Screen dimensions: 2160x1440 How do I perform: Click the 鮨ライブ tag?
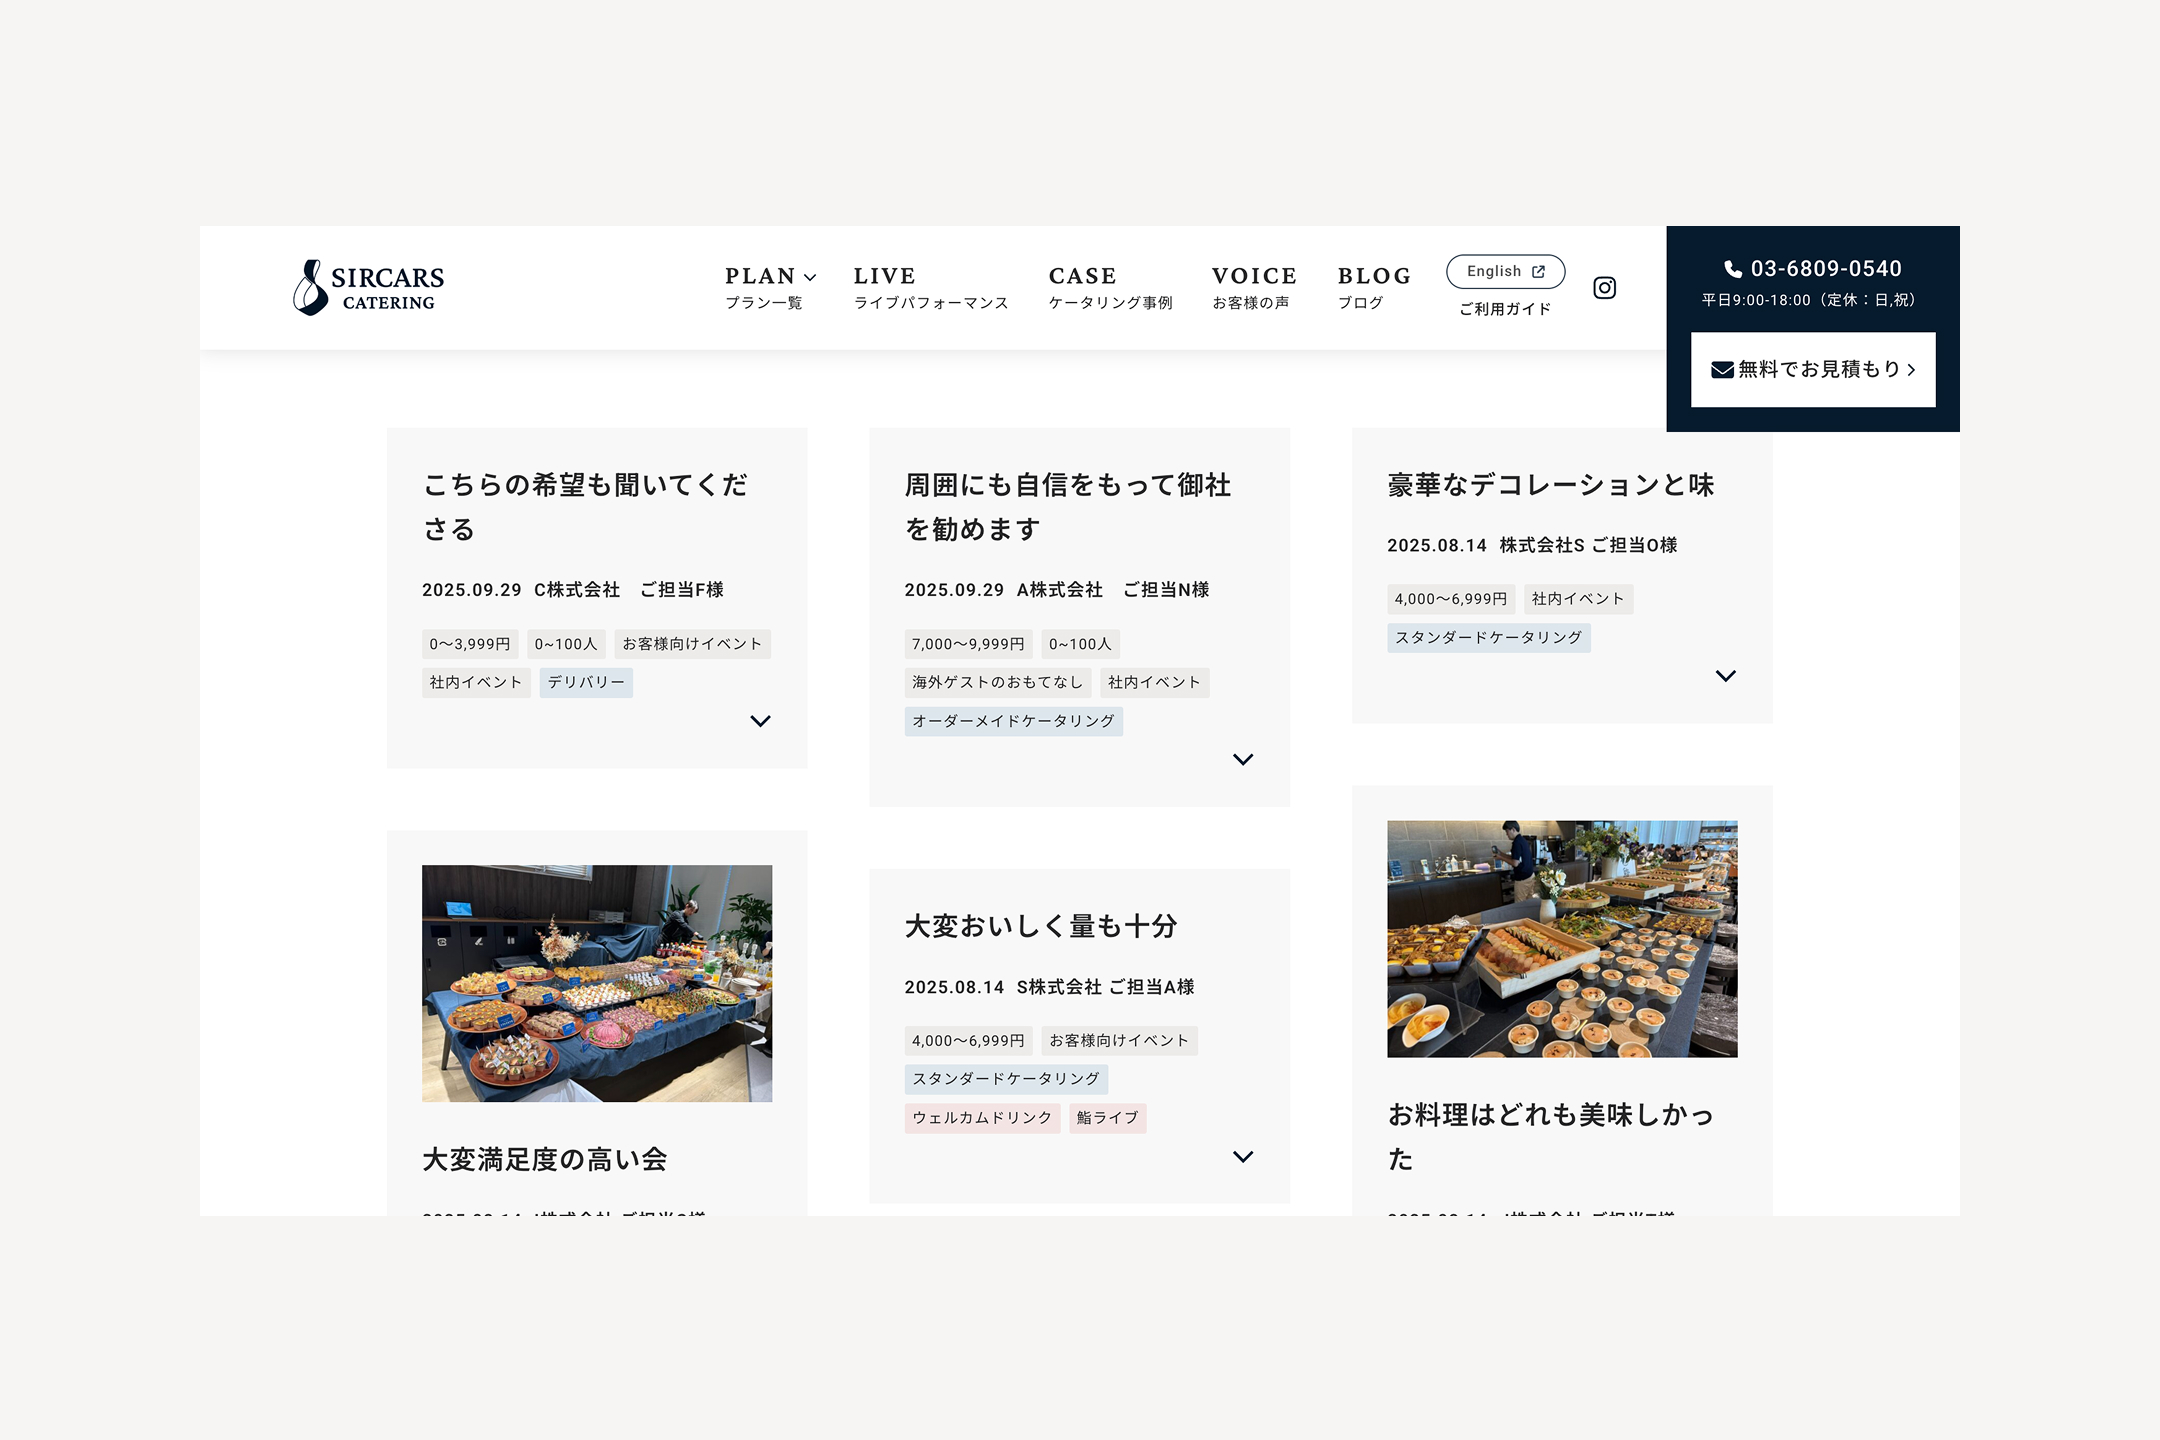point(1107,1118)
